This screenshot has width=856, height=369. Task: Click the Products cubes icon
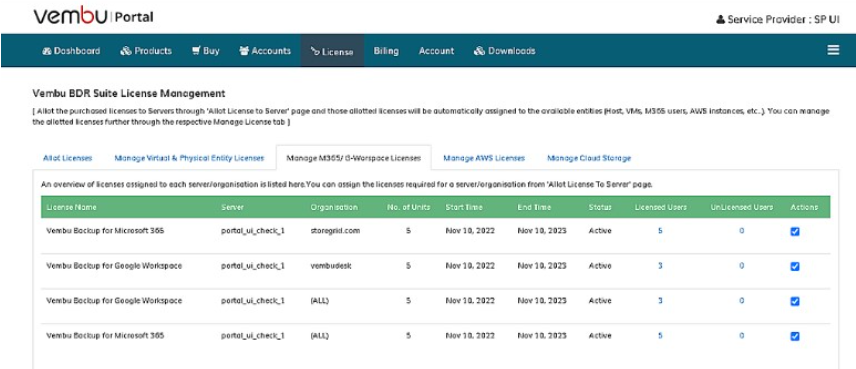pyautogui.click(x=126, y=51)
